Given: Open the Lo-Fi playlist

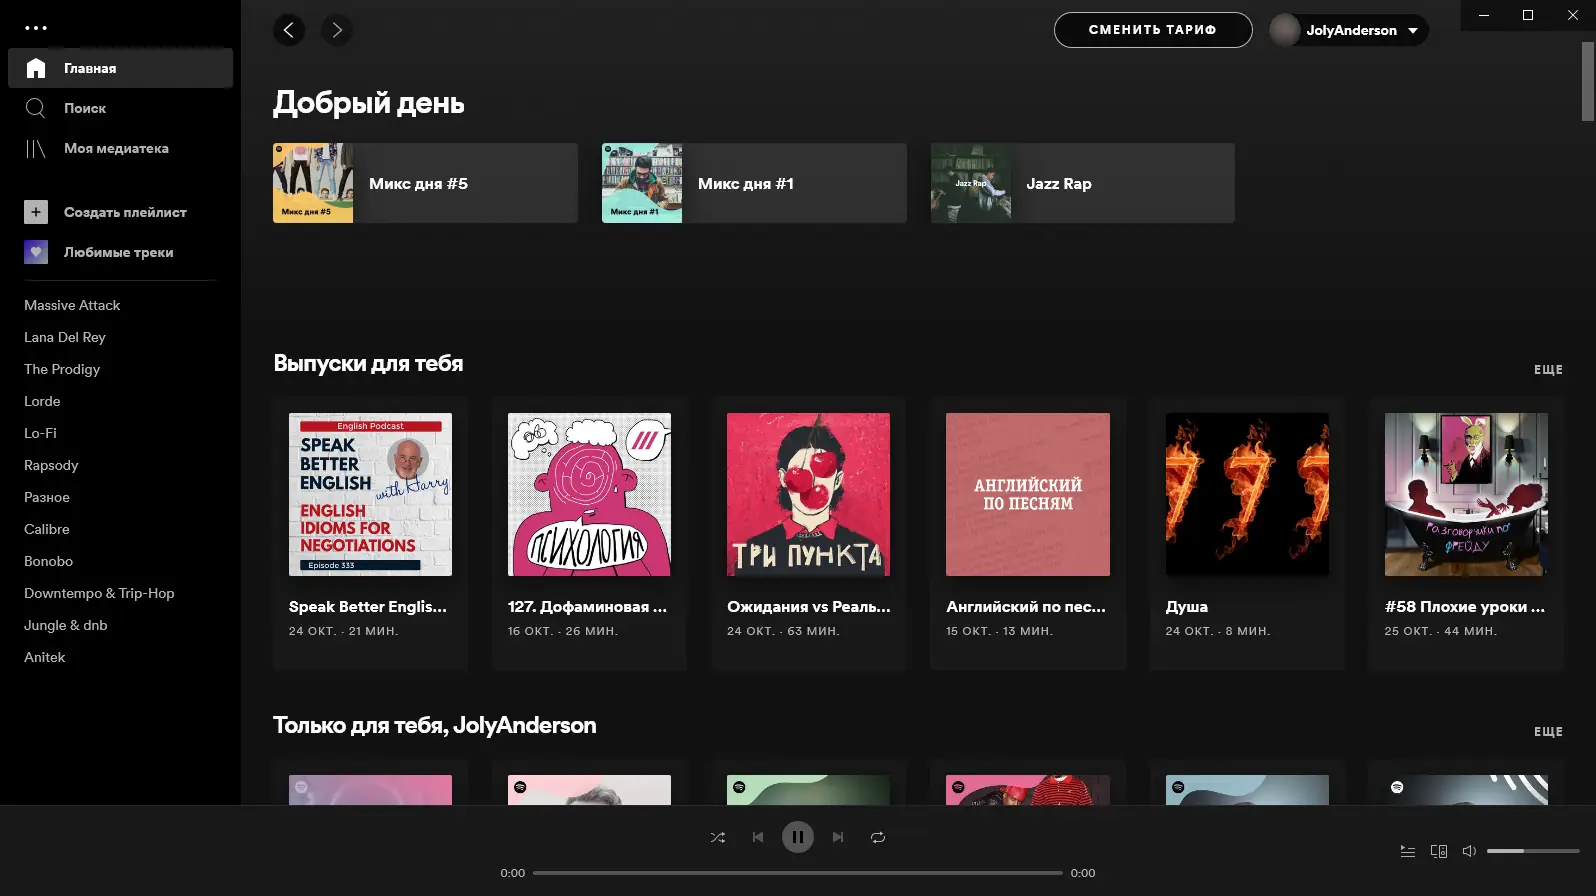Looking at the screenshot, I should pyautogui.click(x=40, y=433).
